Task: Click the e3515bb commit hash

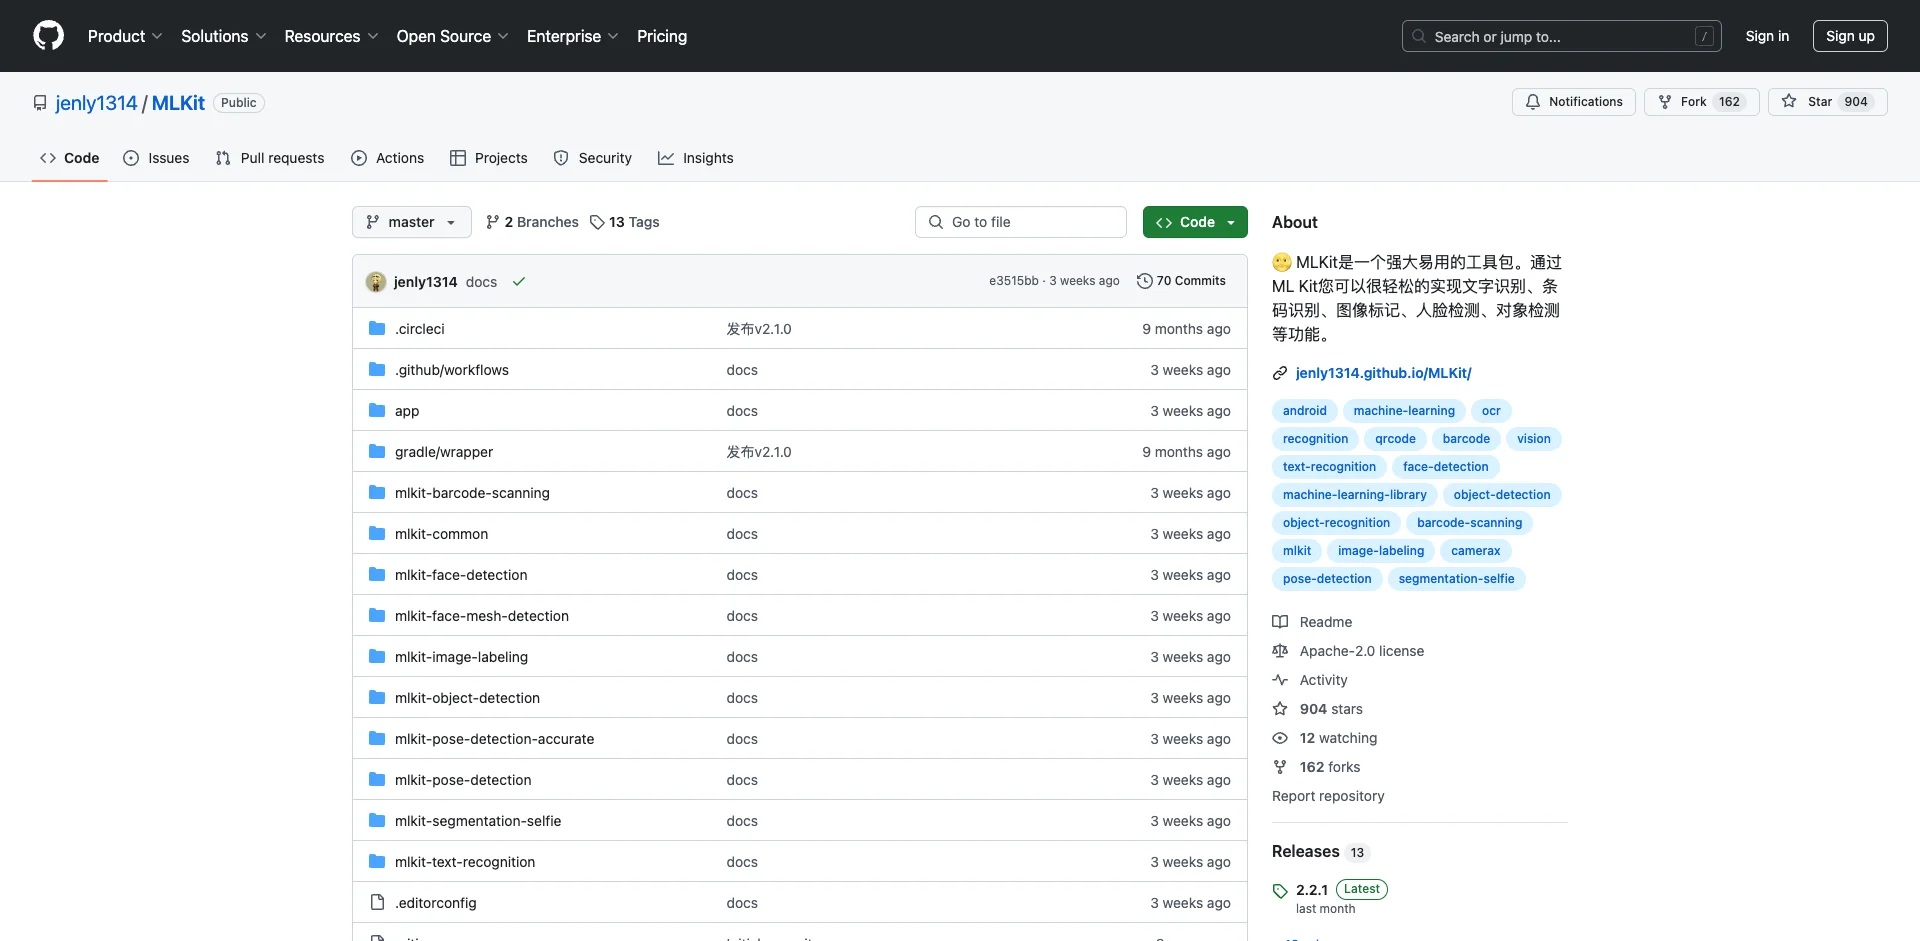Action: pyautogui.click(x=1014, y=281)
